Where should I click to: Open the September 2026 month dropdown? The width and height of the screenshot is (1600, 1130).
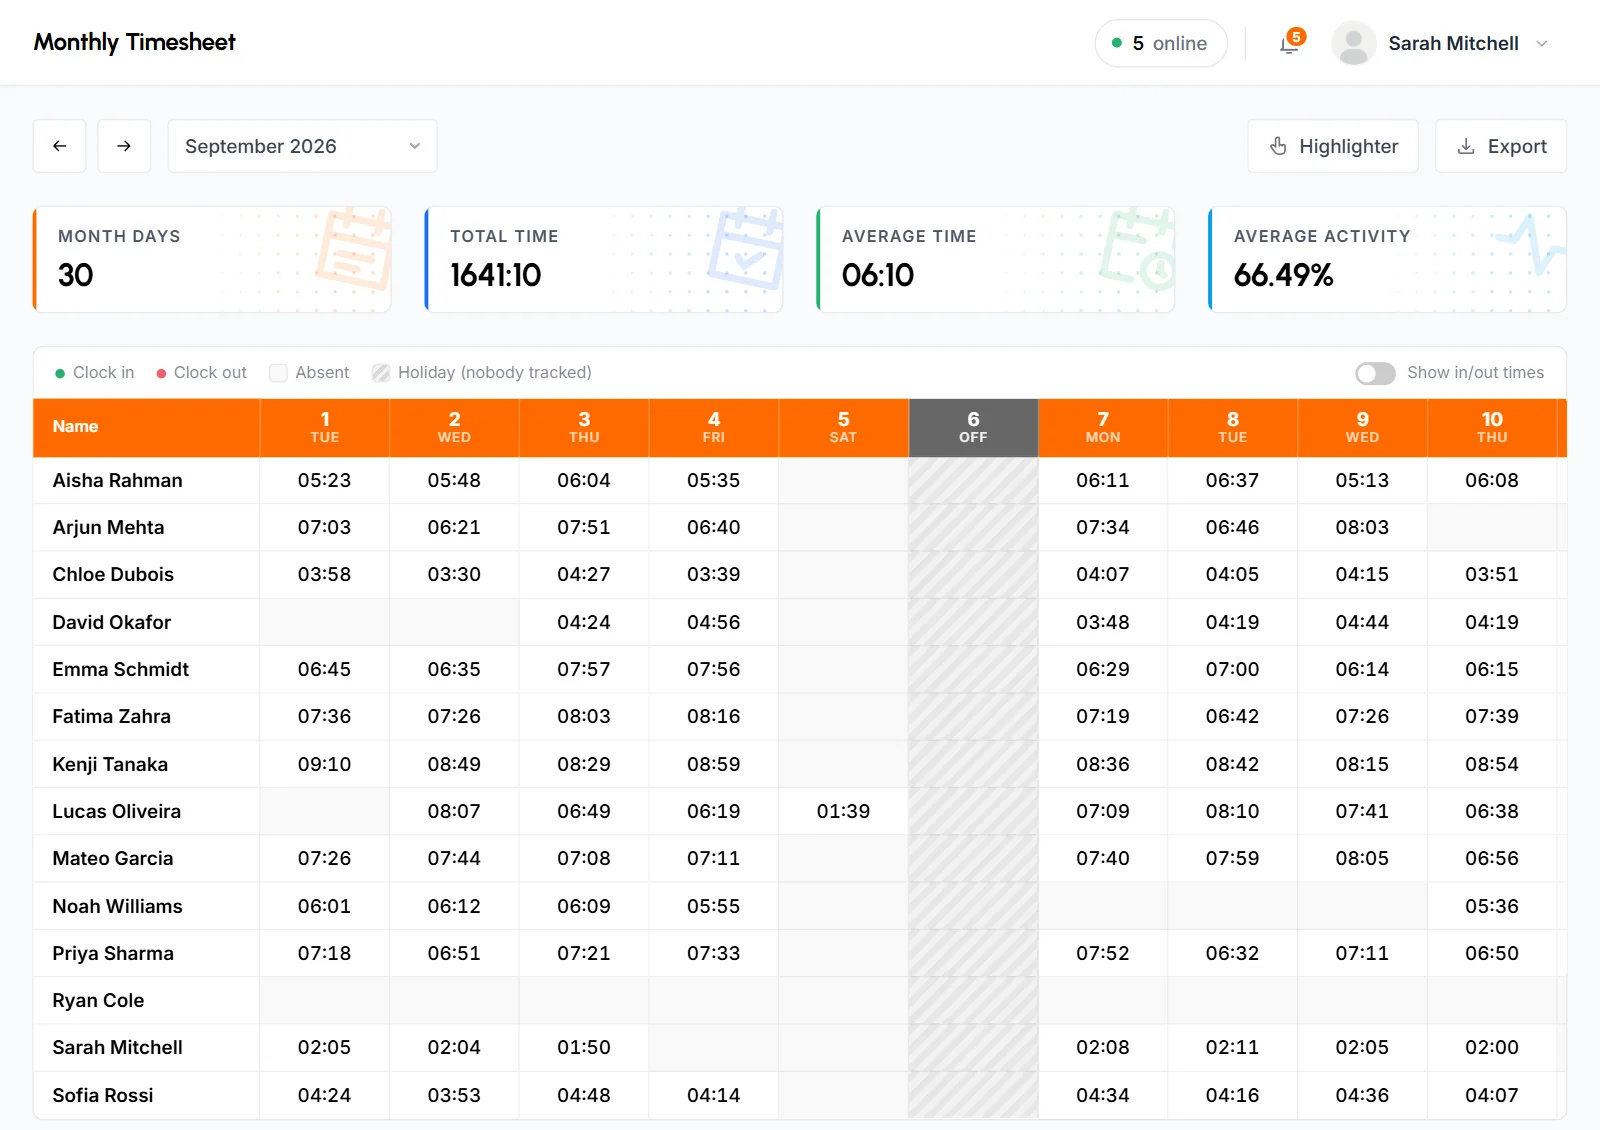click(x=302, y=146)
